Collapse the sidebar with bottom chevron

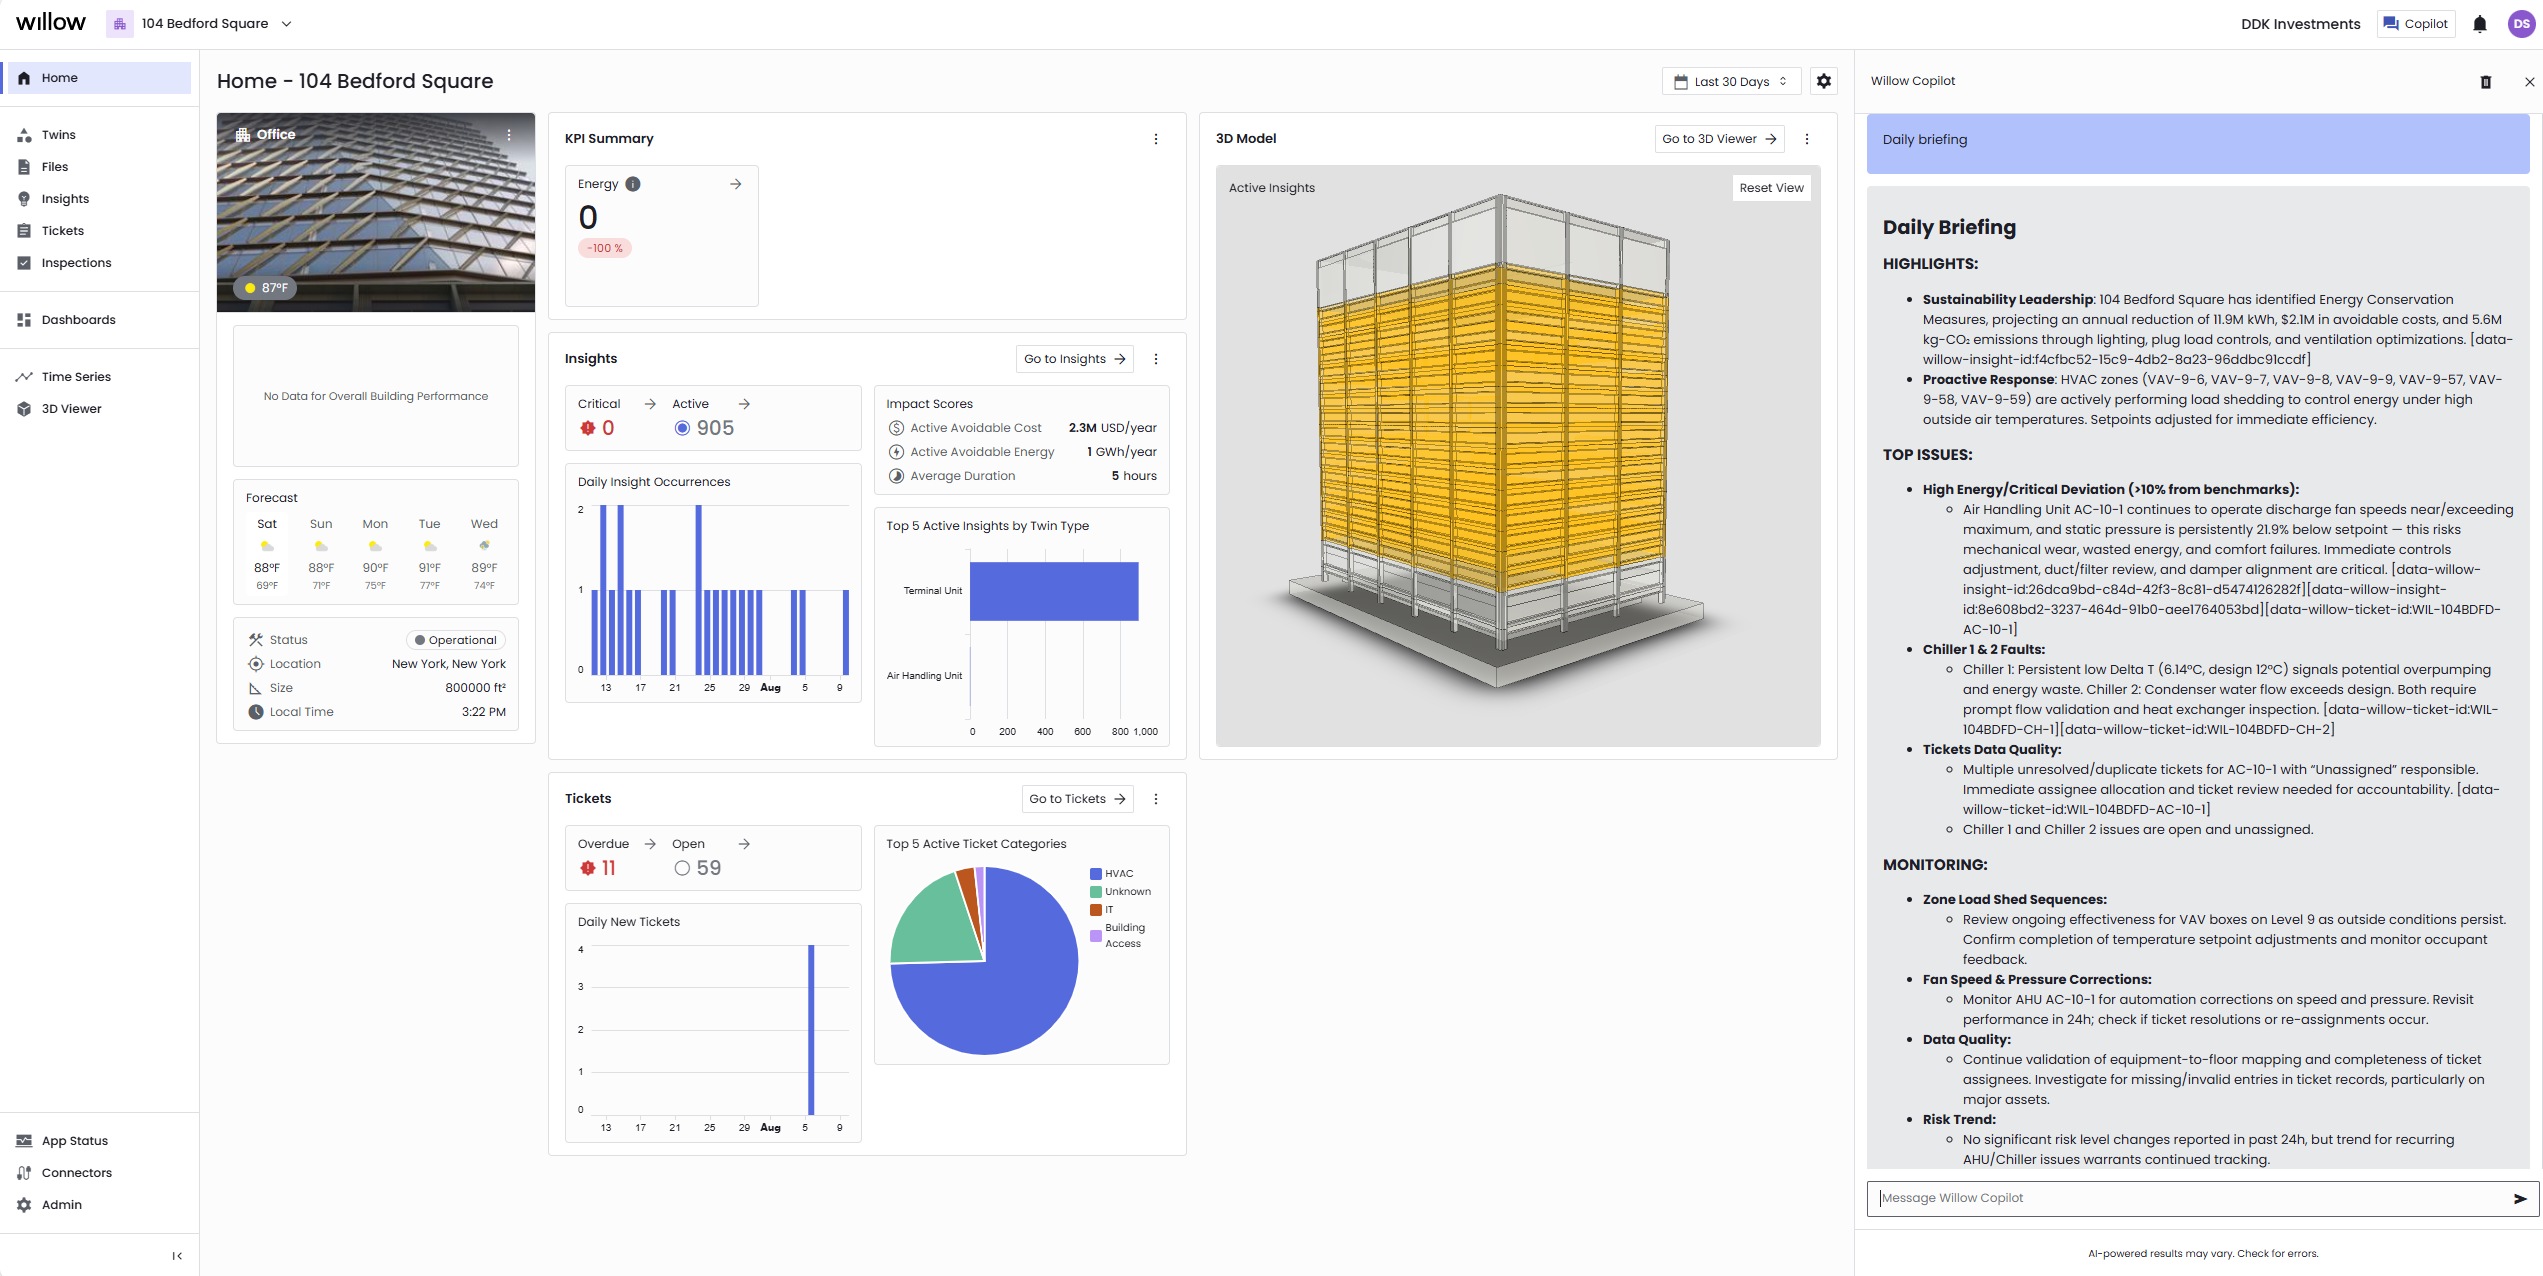[177, 1255]
